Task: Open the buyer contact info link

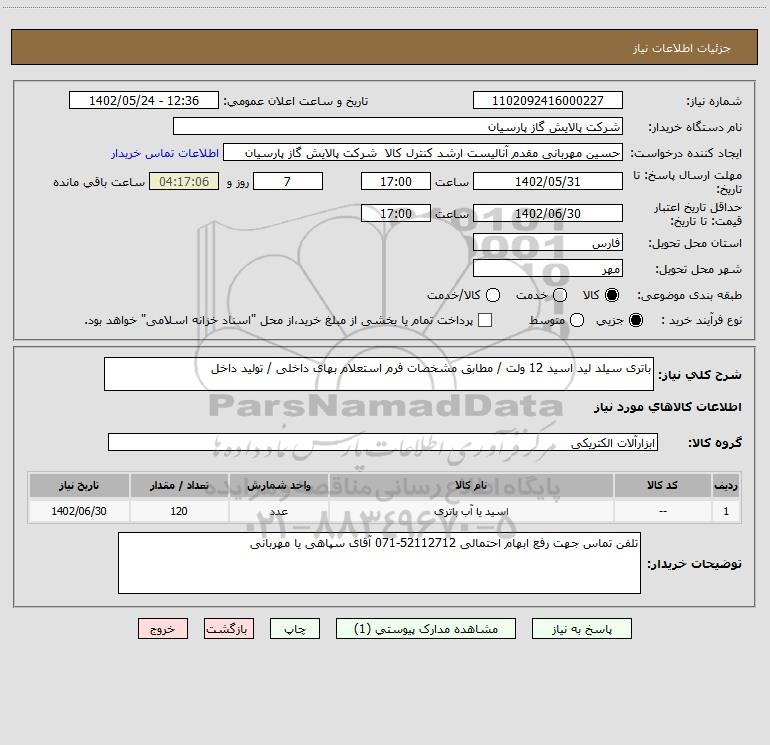Action: 165,153
